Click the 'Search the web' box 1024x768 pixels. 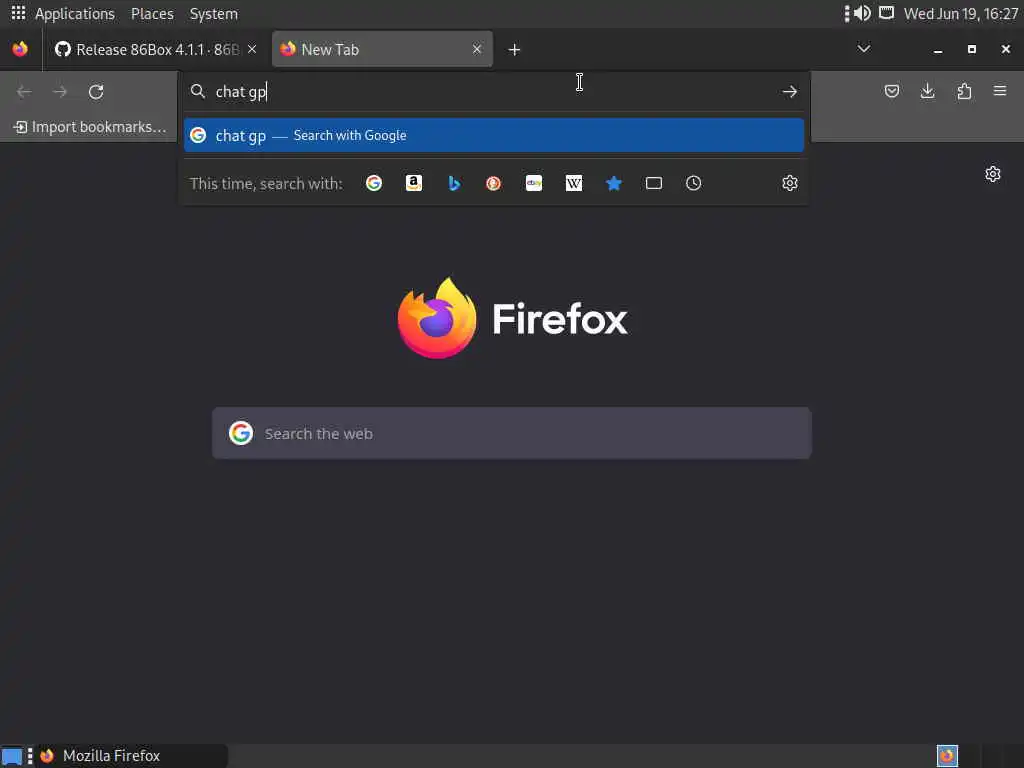512,434
